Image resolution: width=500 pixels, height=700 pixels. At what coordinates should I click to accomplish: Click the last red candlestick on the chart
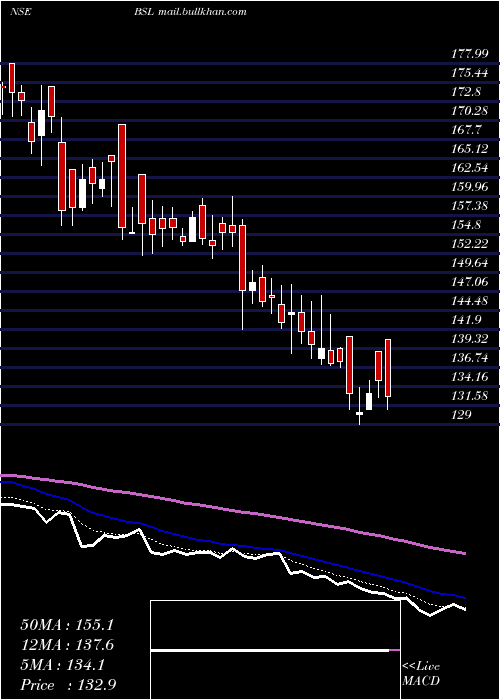pyautogui.click(x=388, y=368)
